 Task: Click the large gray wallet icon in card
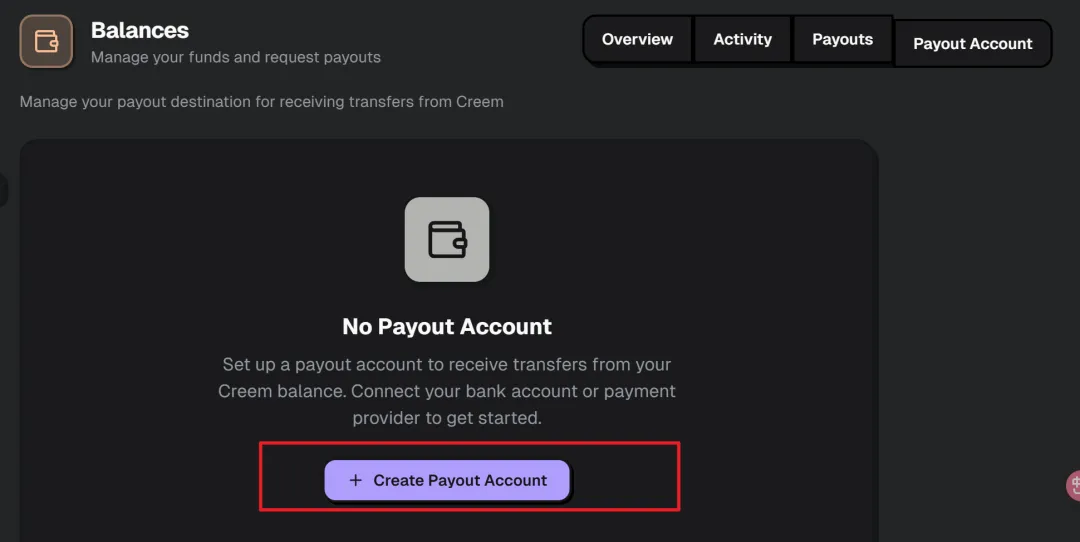point(447,239)
